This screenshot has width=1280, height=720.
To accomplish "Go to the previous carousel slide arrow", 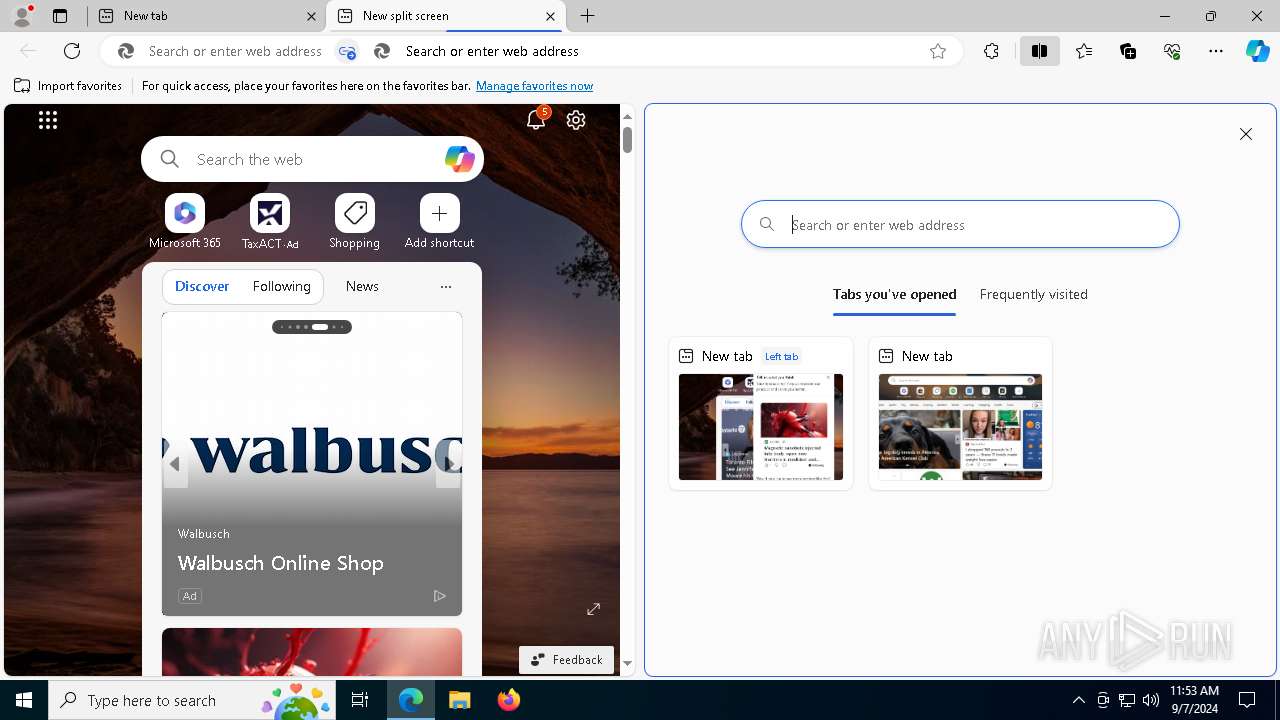I will point(175,464).
